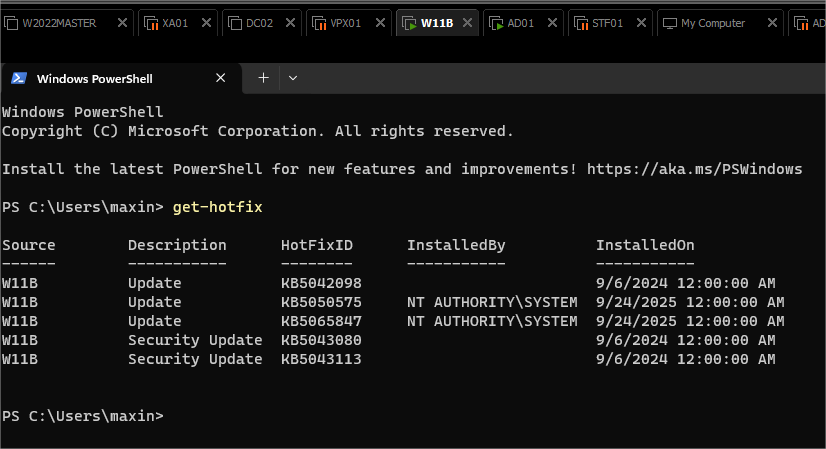Click the STF01 paused VM icon
This screenshot has height=449, width=826.
pyautogui.click(x=582, y=23)
